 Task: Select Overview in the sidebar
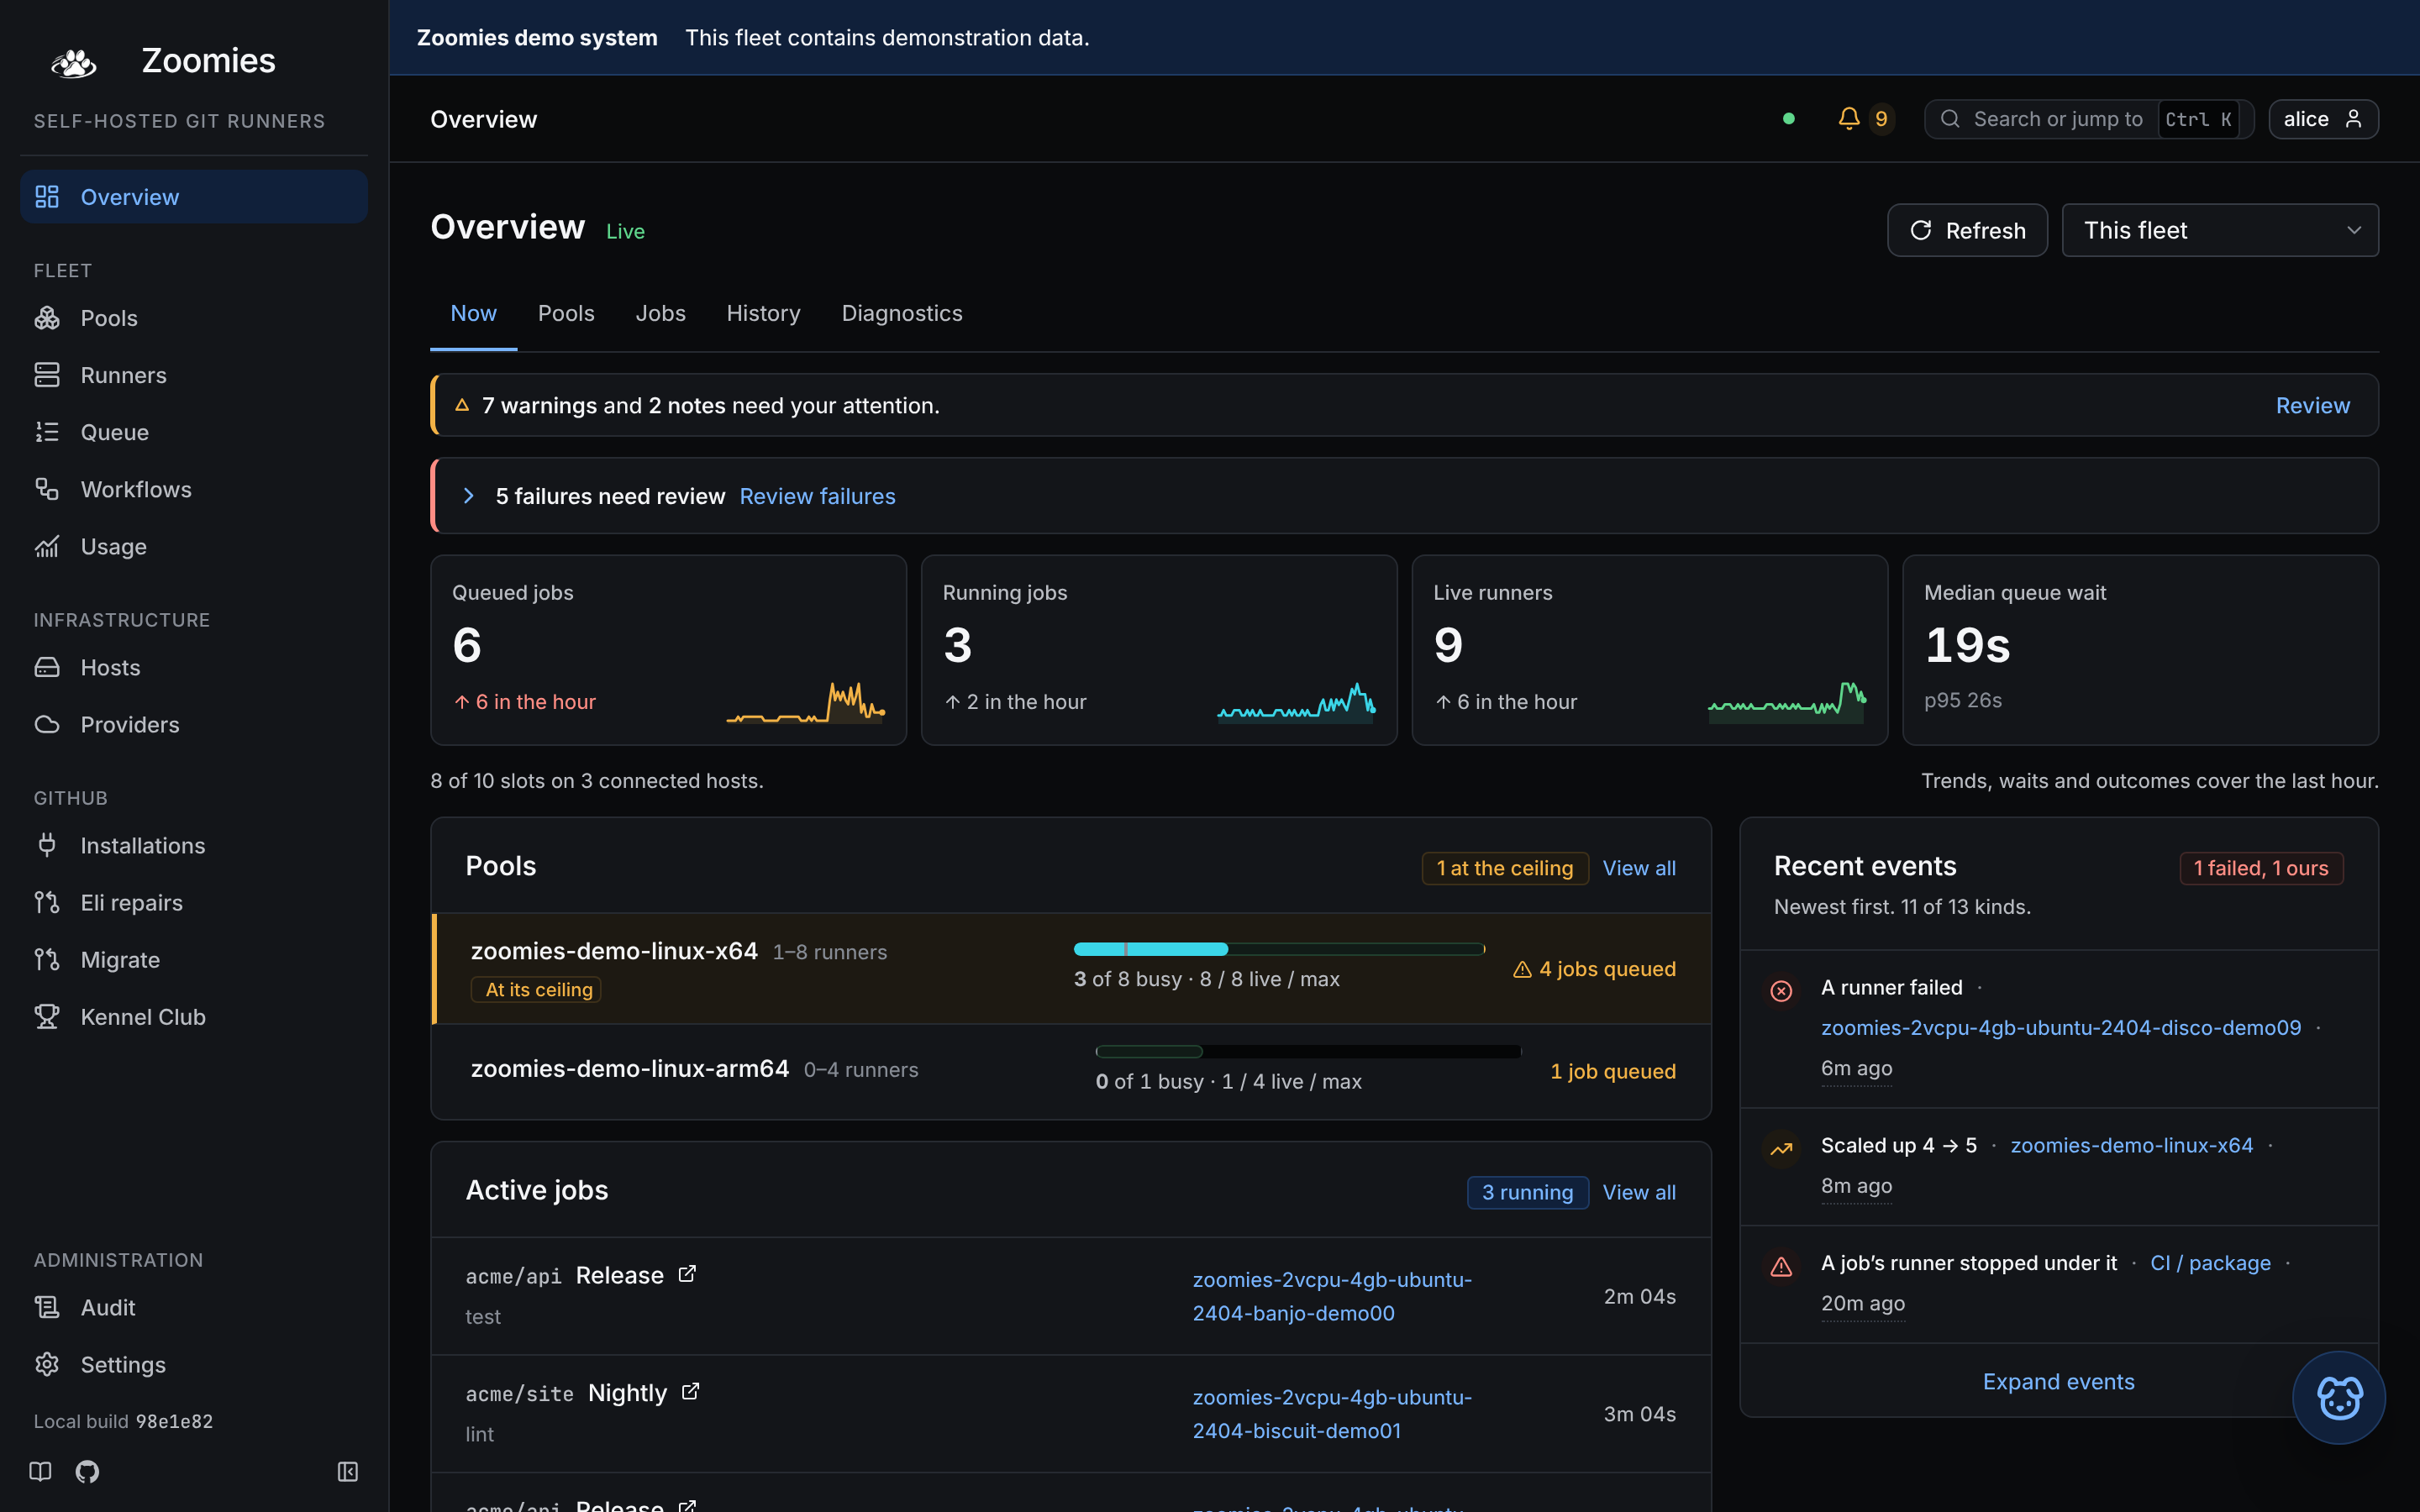coord(194,197)
